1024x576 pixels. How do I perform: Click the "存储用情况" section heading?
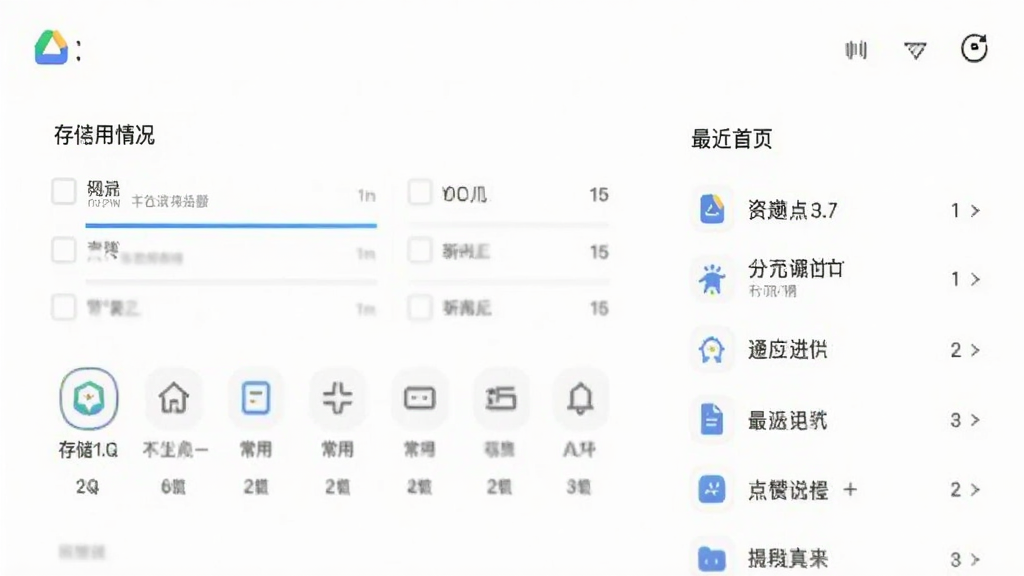104,135
